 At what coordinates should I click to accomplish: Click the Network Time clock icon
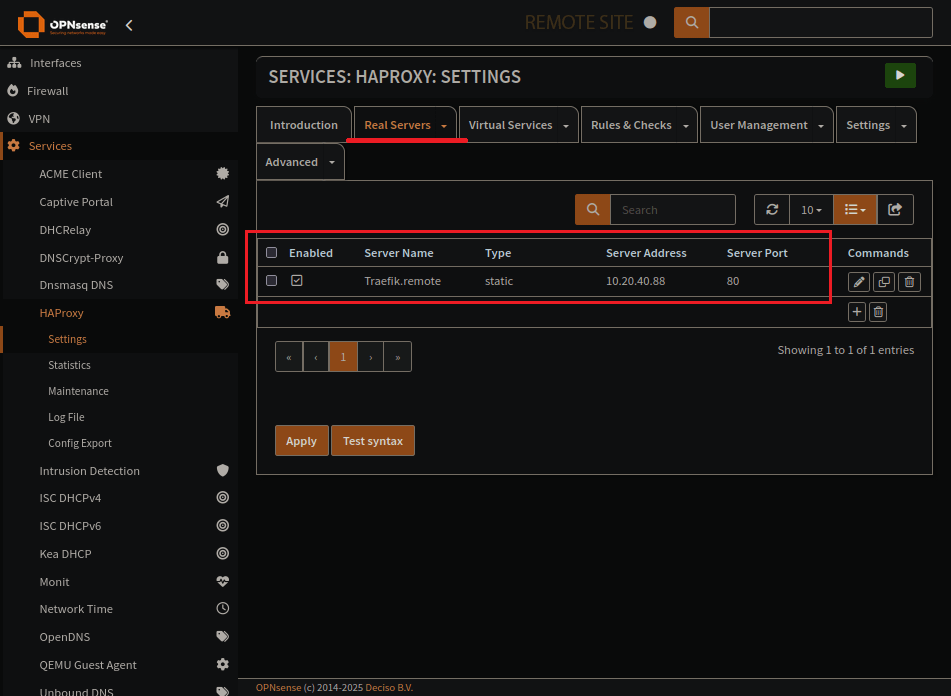pos(223,608)
